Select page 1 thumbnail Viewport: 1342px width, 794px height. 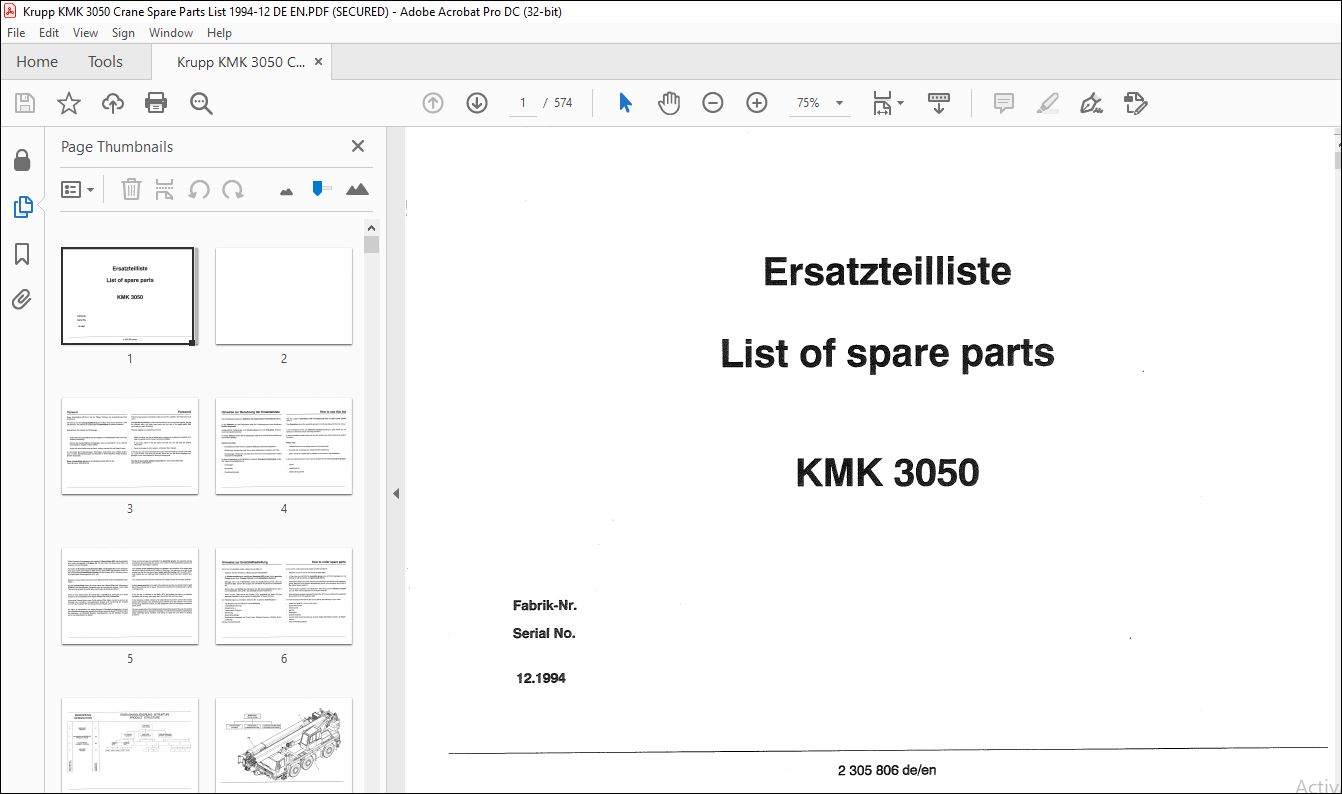(x=128, y=296)
